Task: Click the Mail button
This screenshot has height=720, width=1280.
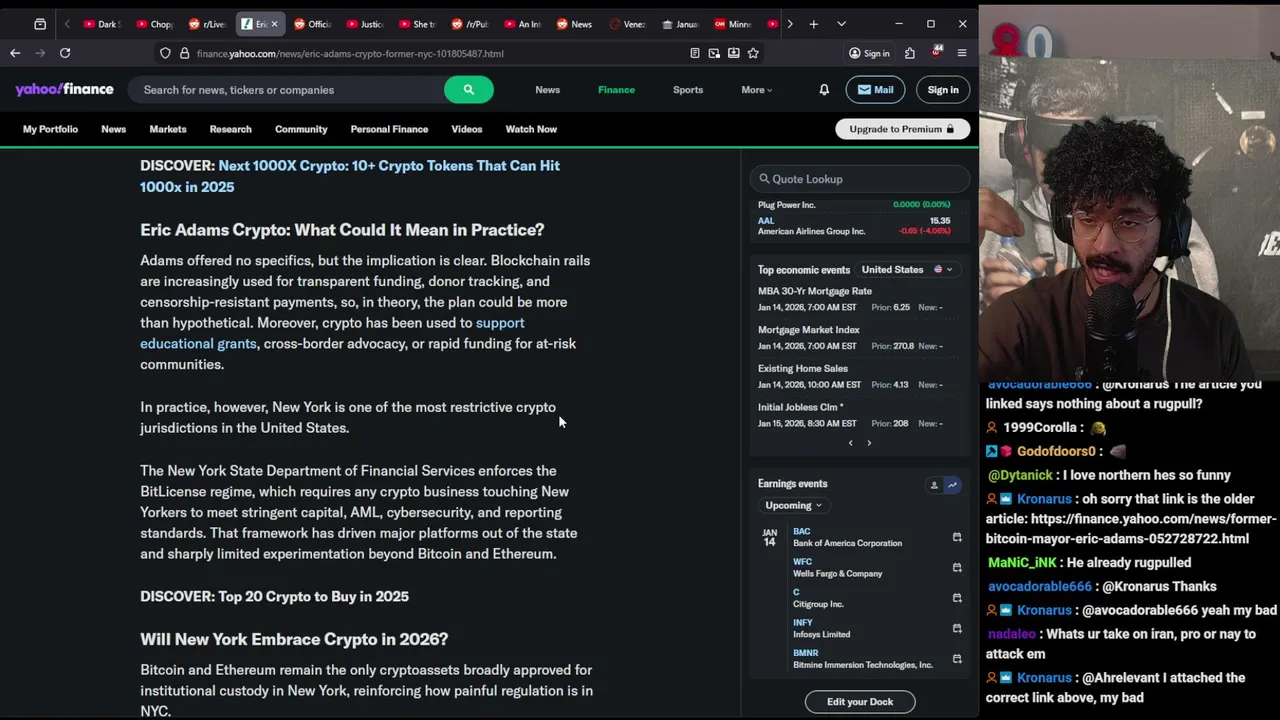Action: pos(875,89)
